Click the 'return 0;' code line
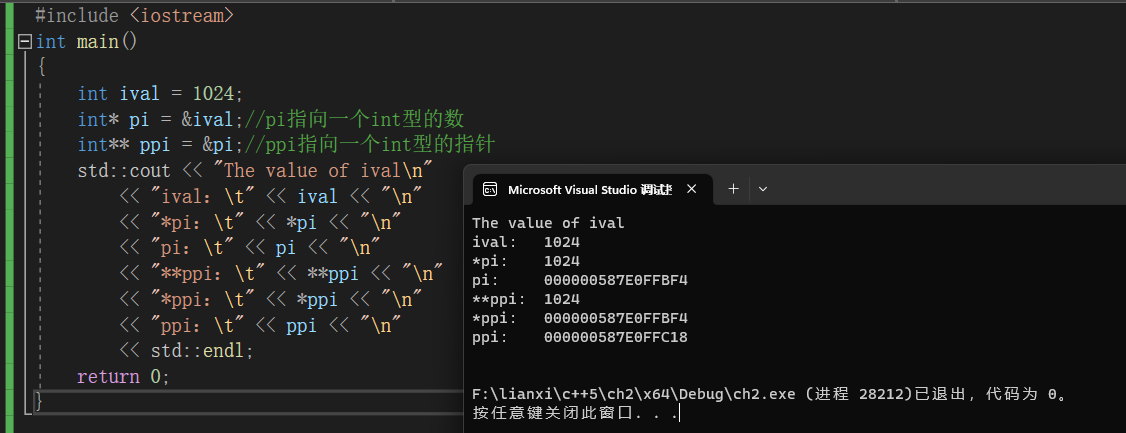Screen dimensions: 1126x433 coord(124,376)
